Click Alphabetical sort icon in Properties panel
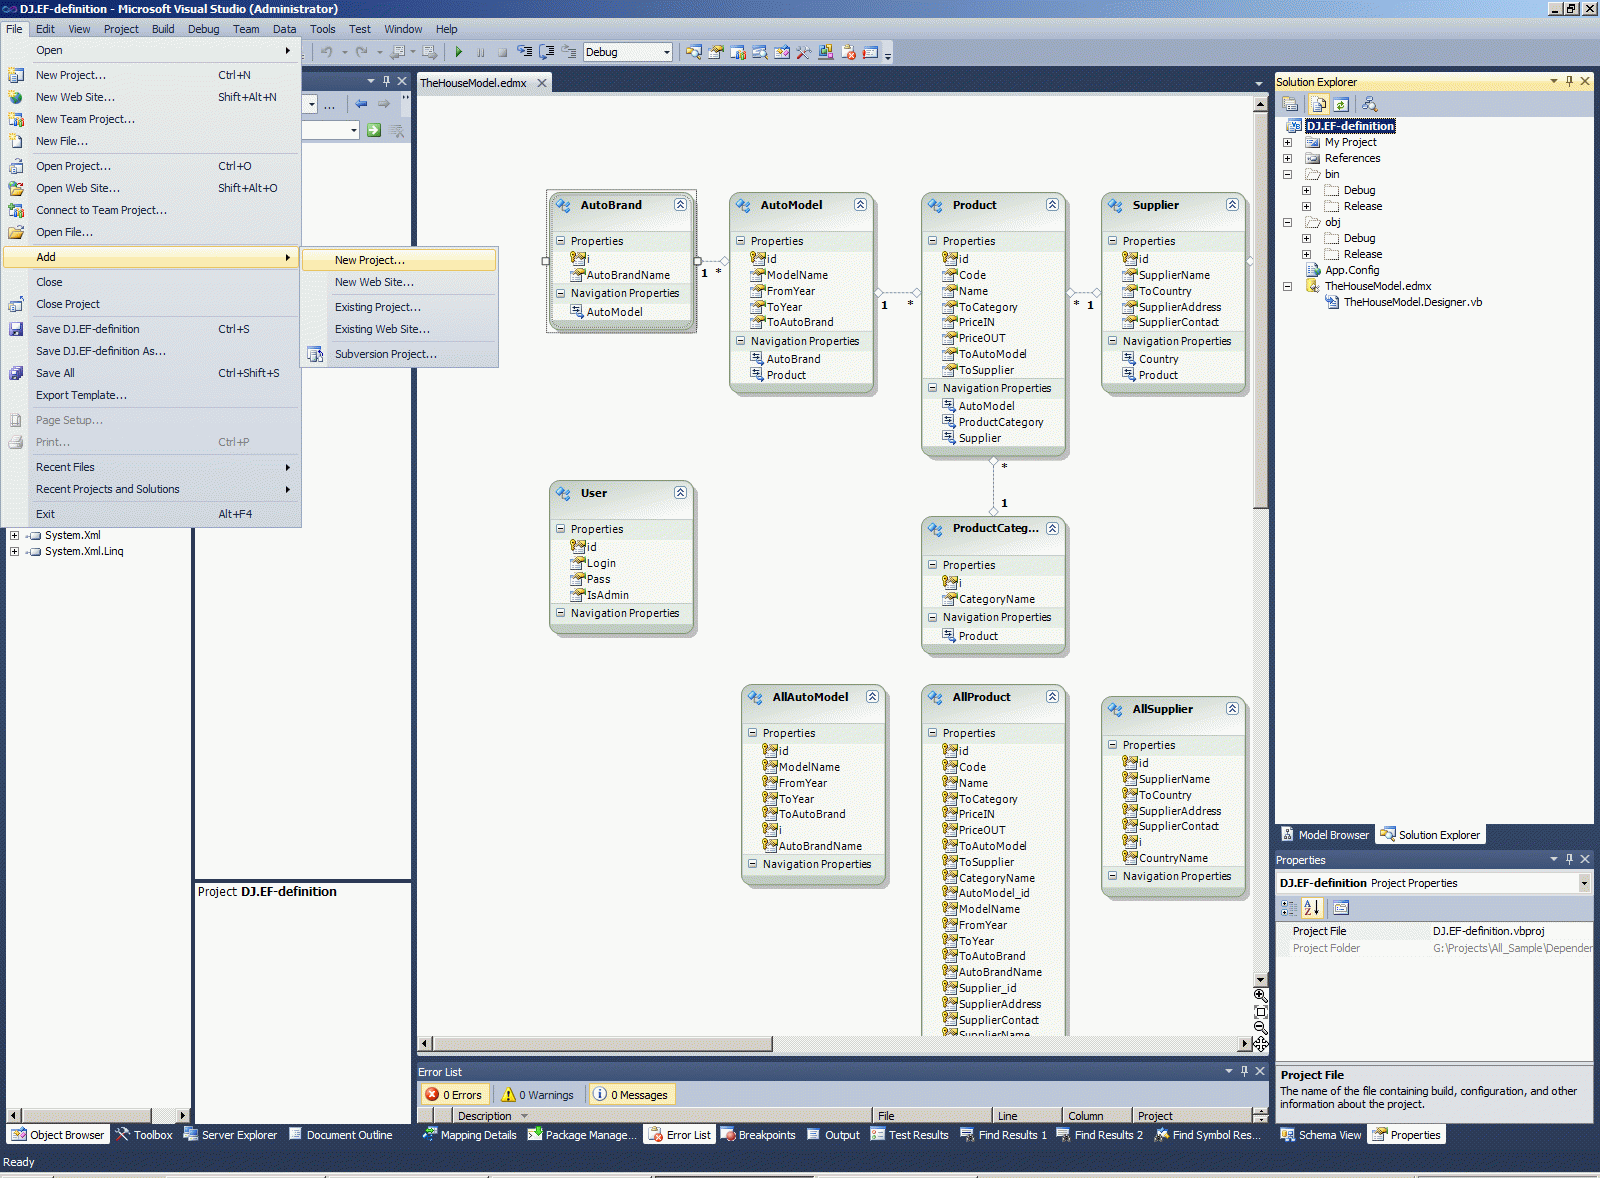 (1313, 908)
